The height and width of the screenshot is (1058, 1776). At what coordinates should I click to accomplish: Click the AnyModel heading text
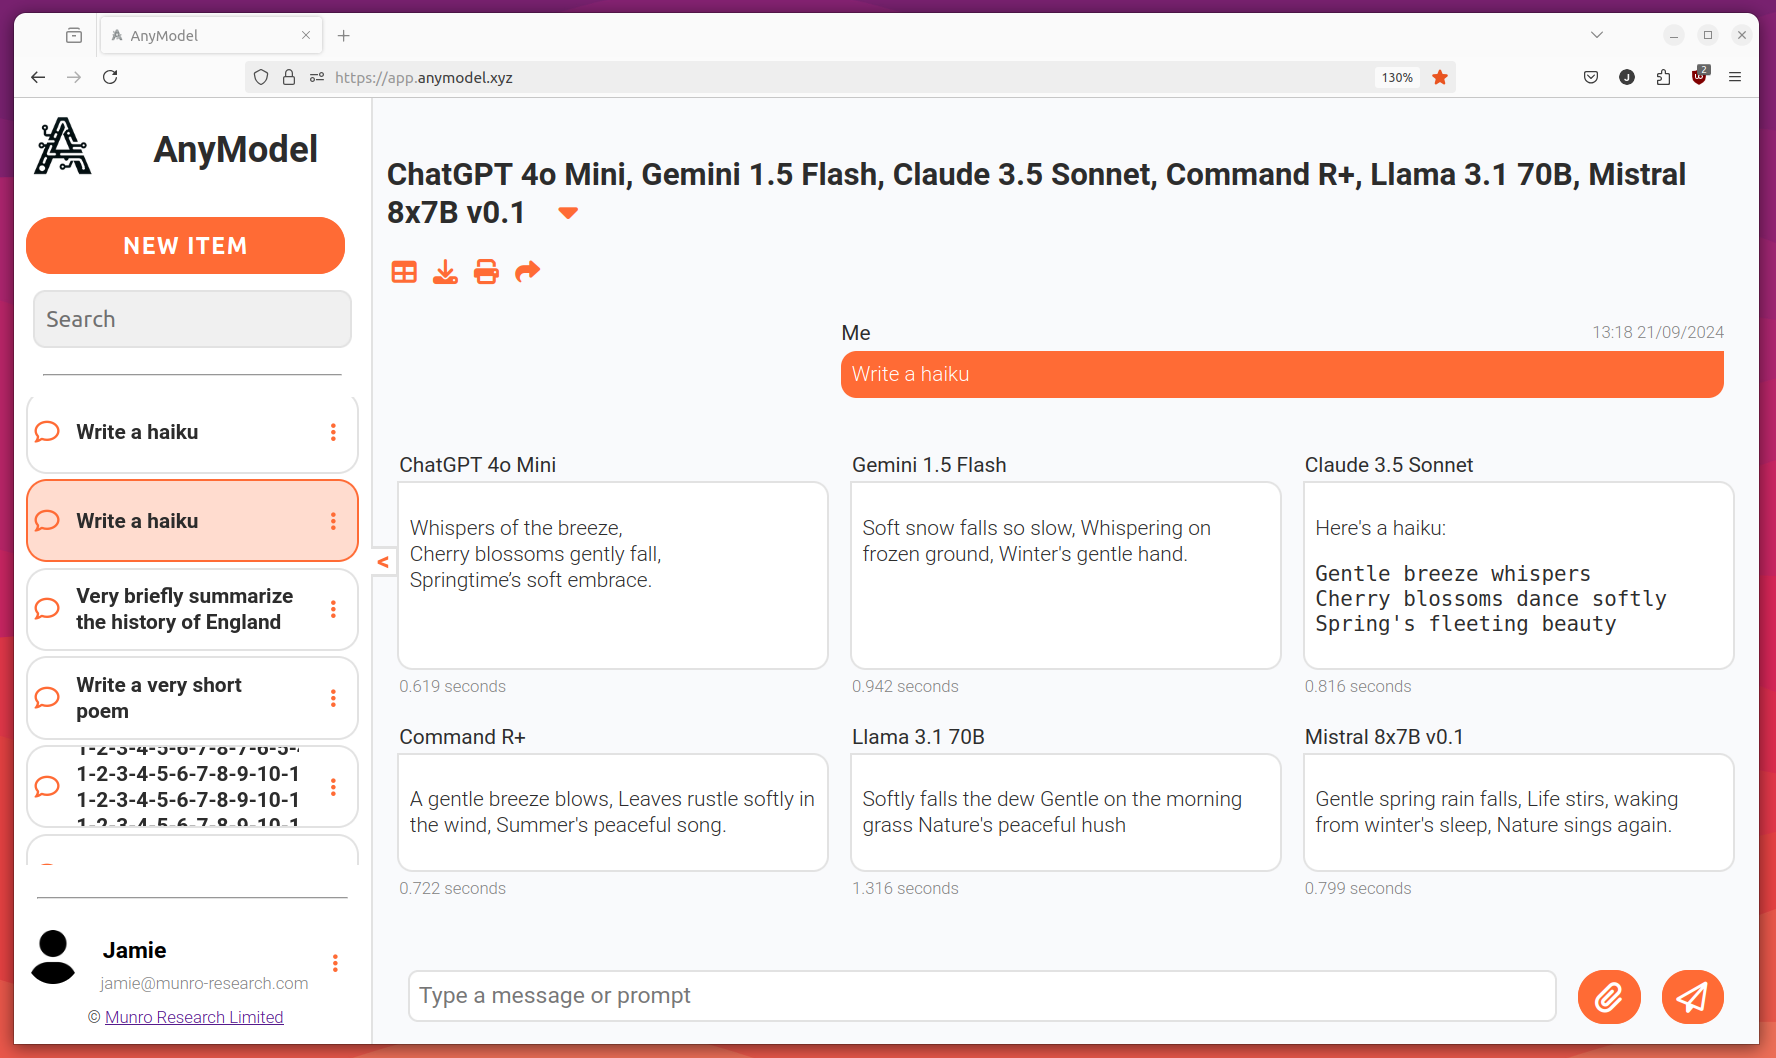point(235,149)
